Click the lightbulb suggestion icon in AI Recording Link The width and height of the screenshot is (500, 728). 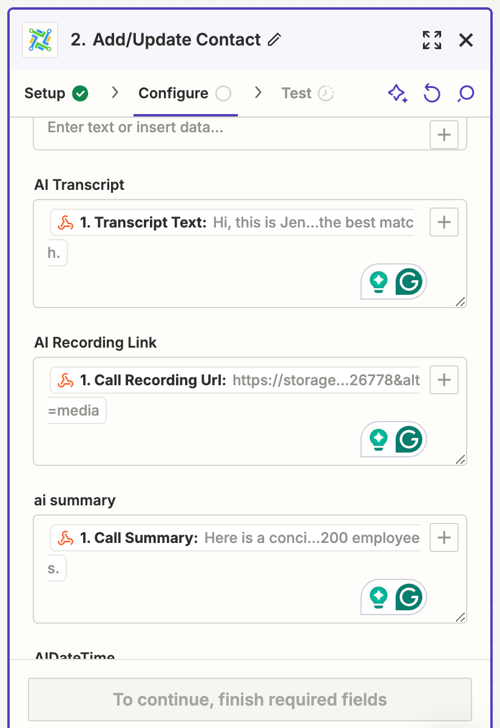(x=378, y=439)
